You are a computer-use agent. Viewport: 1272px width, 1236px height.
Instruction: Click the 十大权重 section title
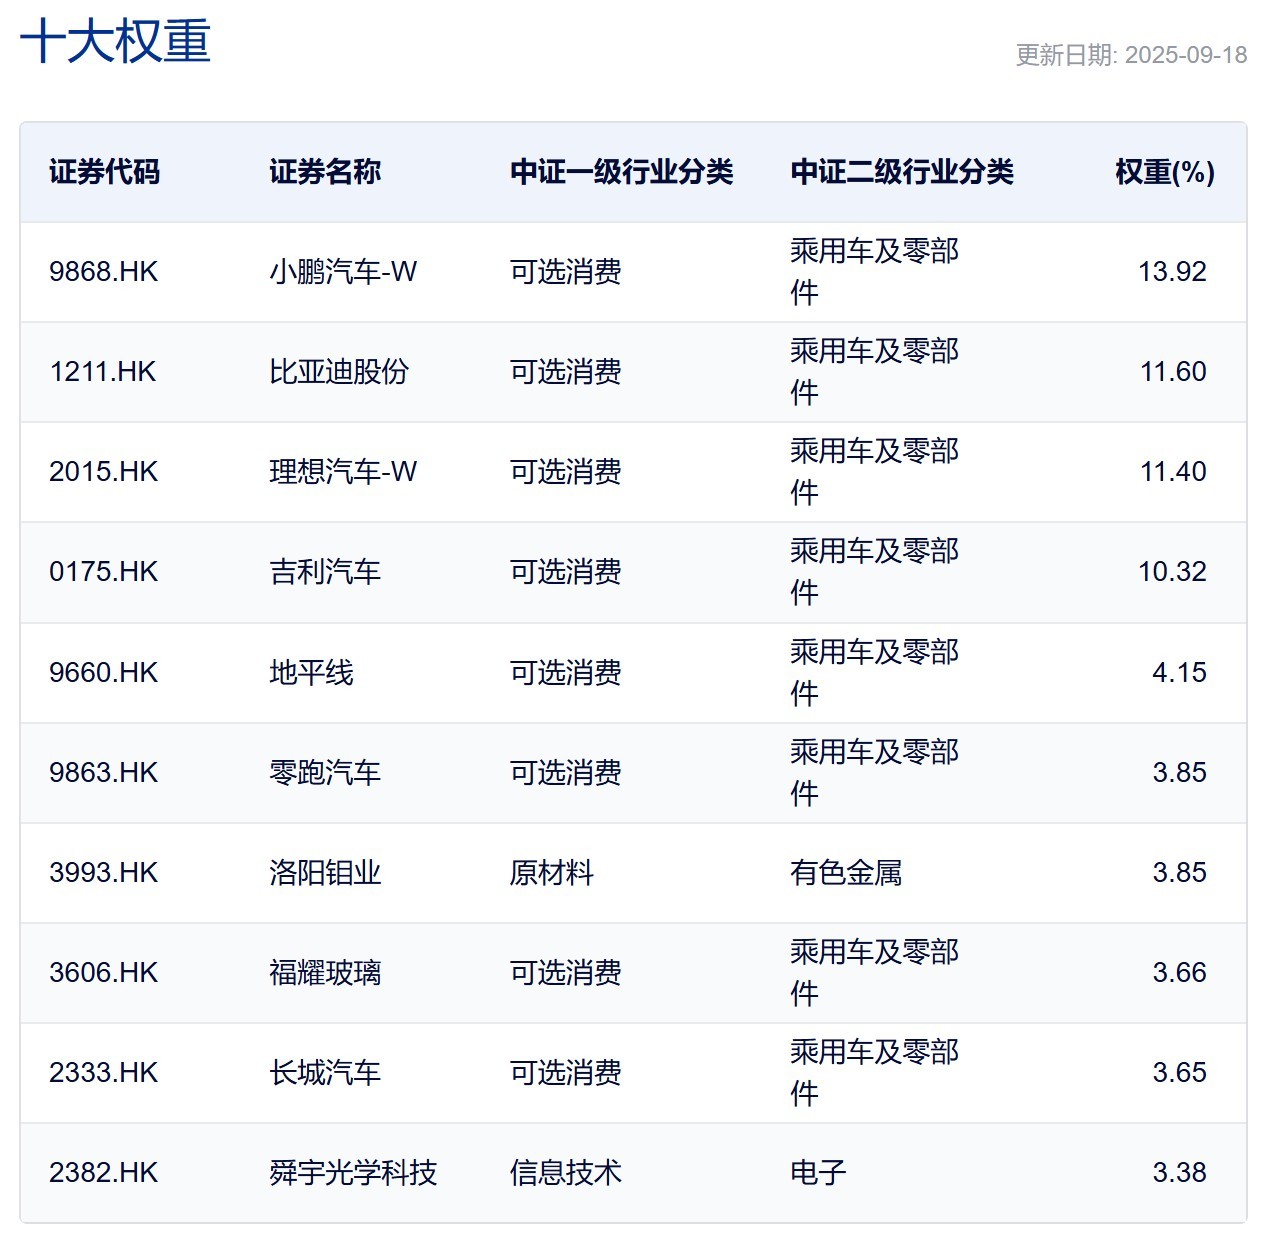pyautogui.click(x=117, y=45)
